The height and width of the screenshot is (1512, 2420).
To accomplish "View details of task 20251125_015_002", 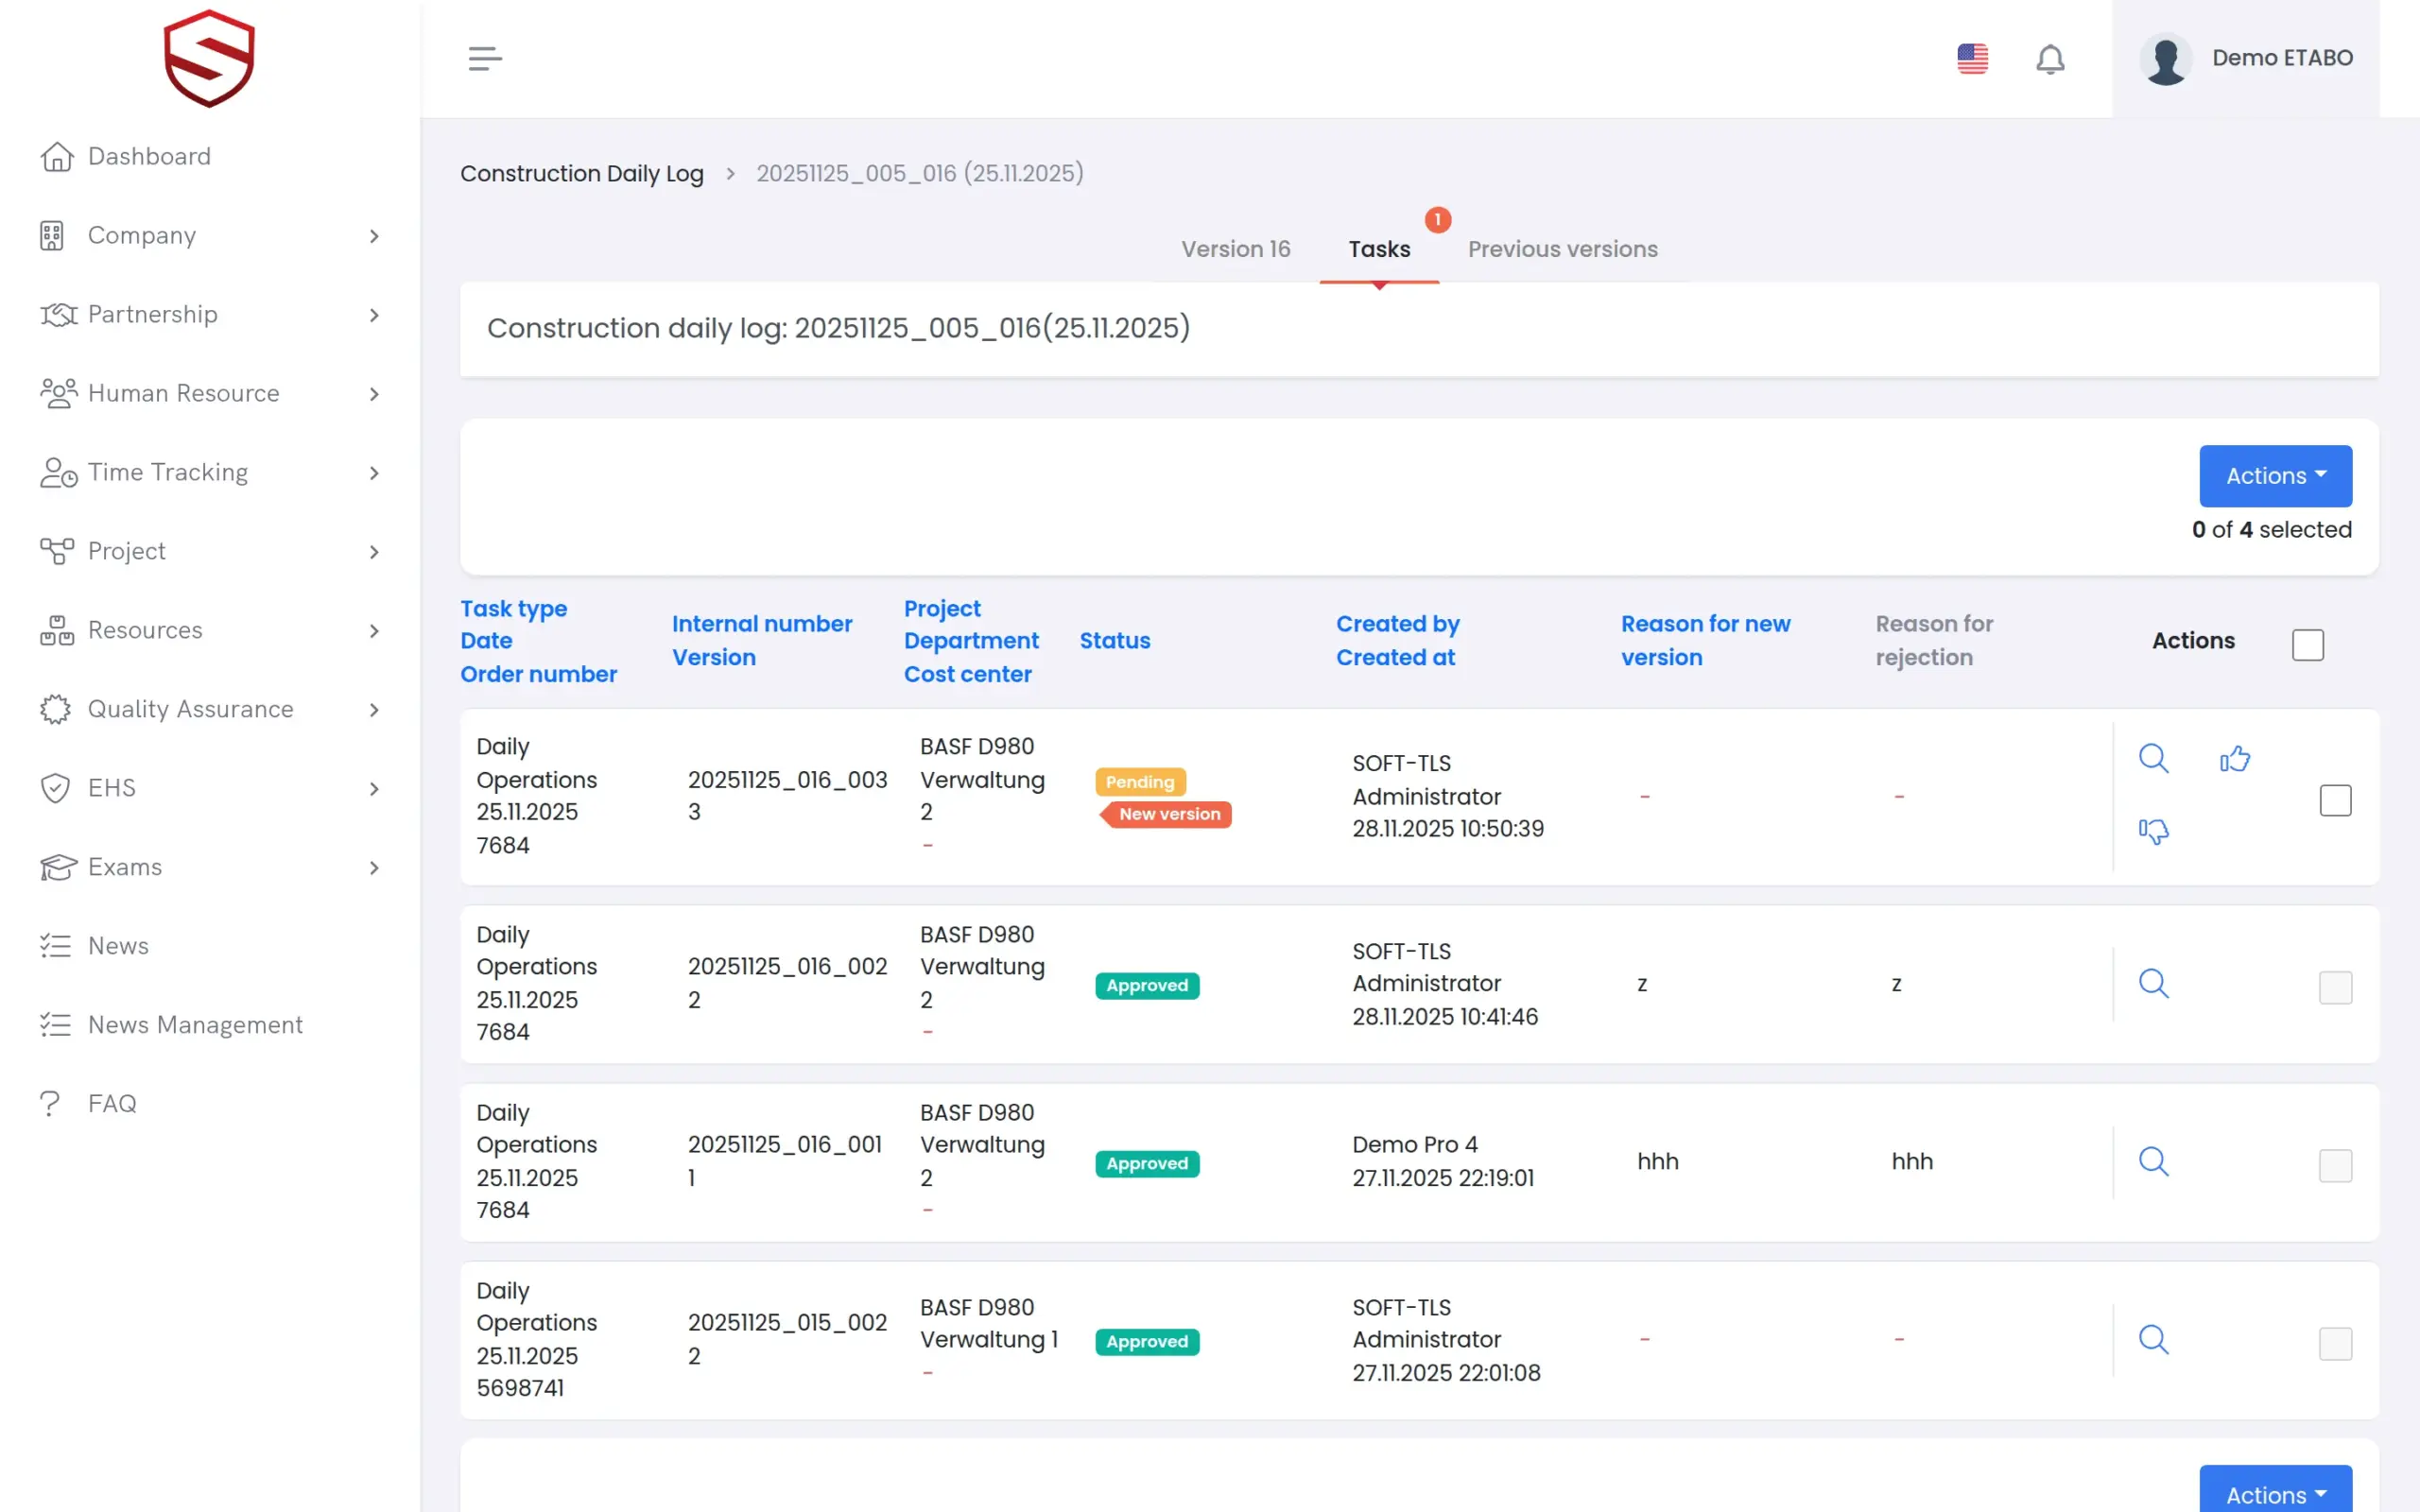I will (x=2153, y=1339).
